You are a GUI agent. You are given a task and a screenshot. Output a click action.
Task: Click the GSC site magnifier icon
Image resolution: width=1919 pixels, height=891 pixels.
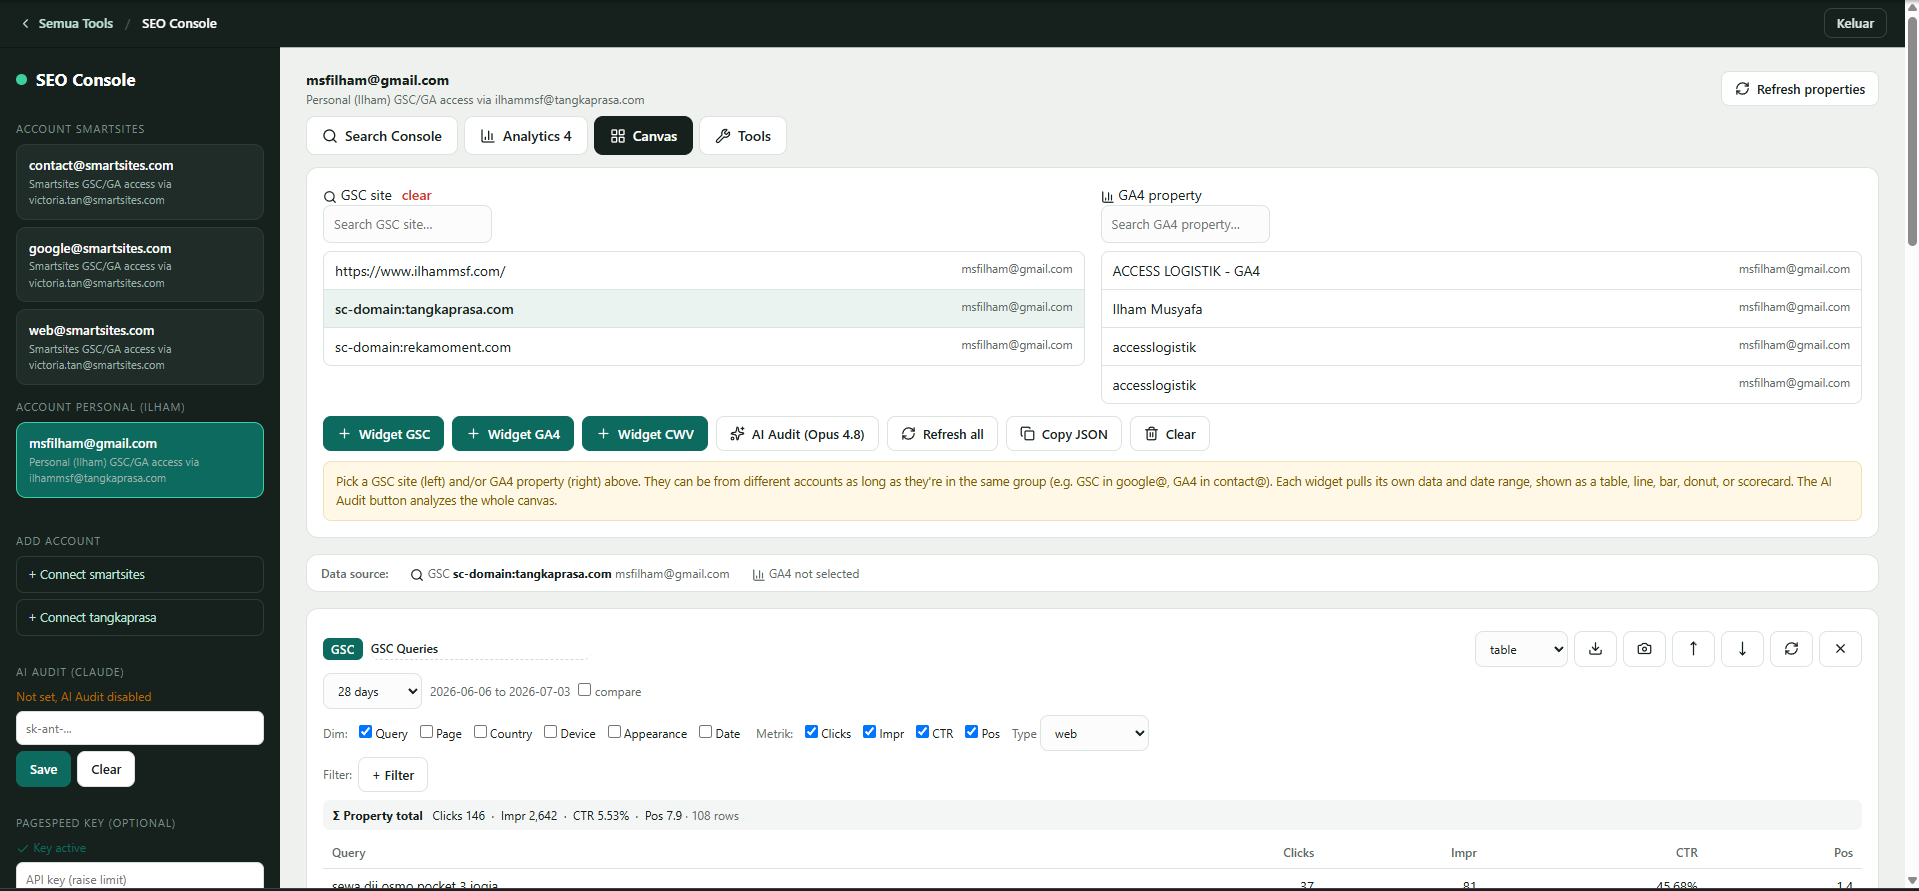click(330, 197)
